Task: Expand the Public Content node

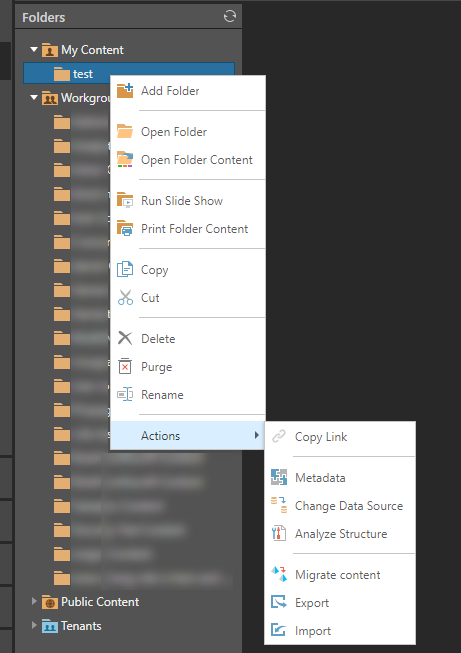Action: [34, 601]
